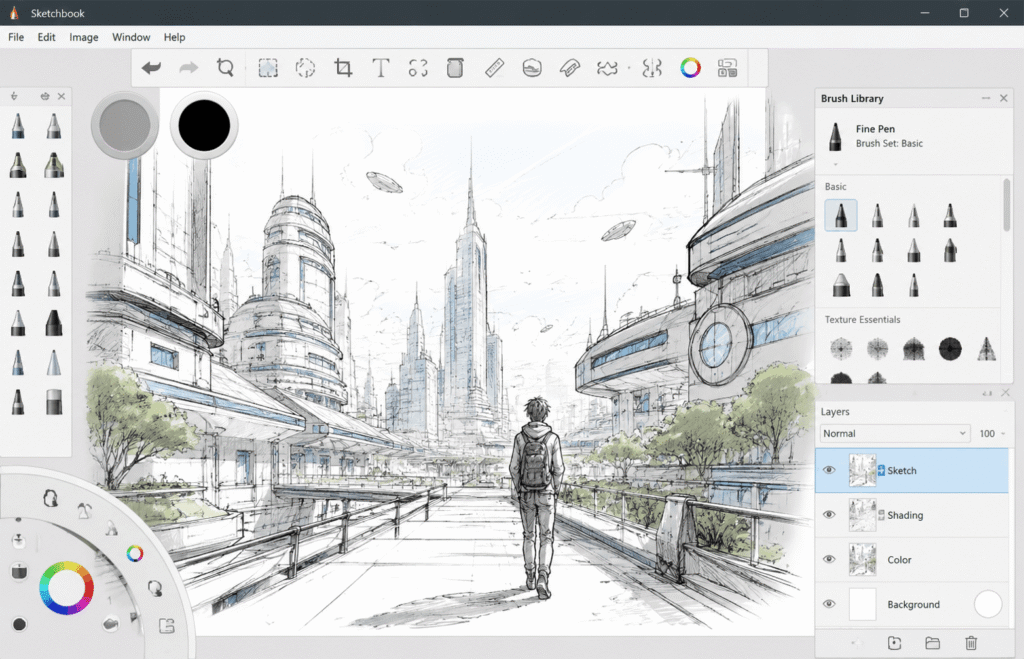Close the Layers panel with its X

point(1006,393)
